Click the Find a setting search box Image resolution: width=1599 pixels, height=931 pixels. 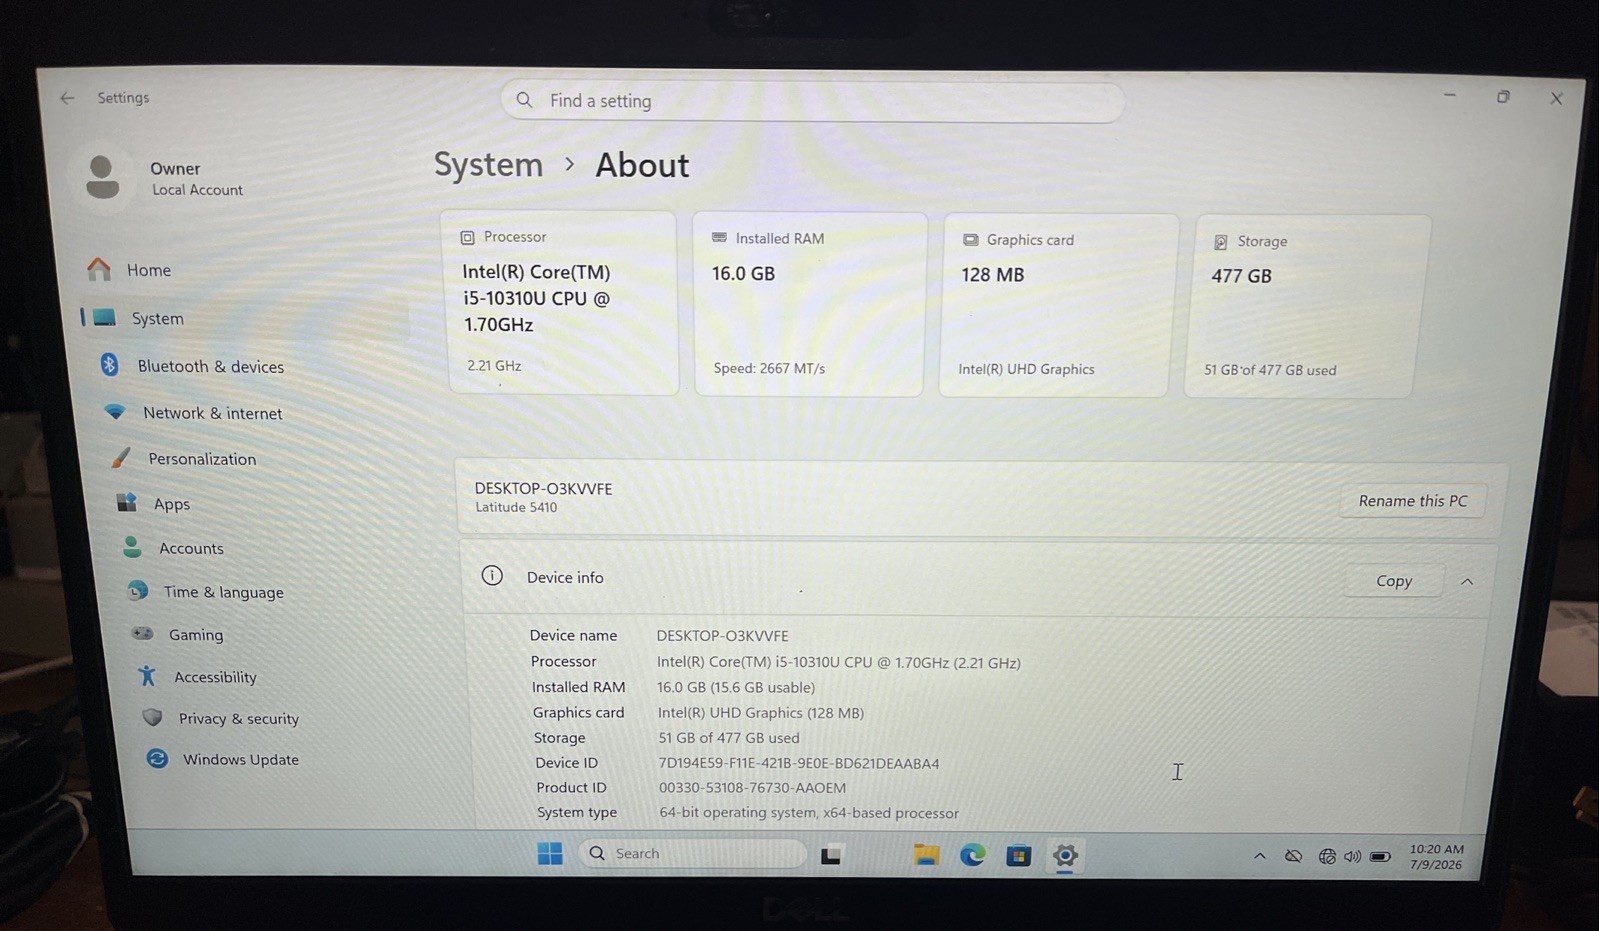pos(812,101)
